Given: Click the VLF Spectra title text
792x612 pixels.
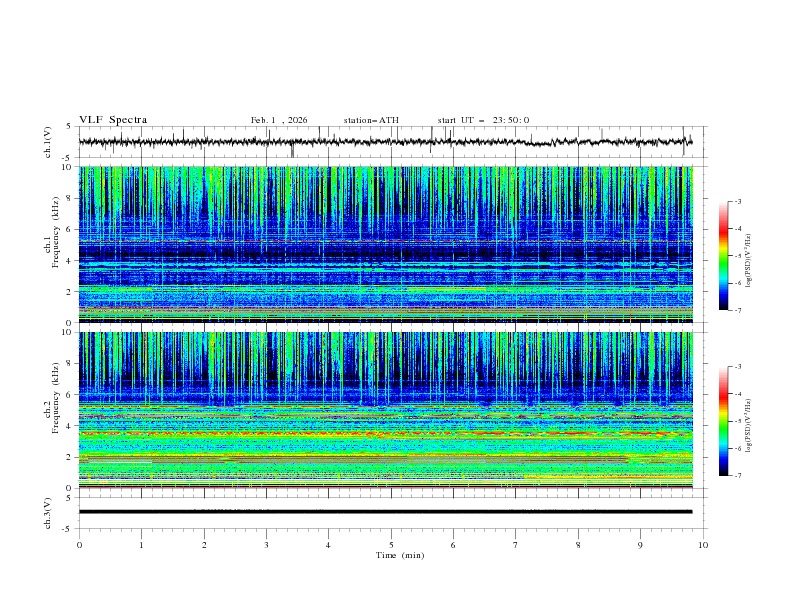Looking at the screenshot, I should [113, 120].
